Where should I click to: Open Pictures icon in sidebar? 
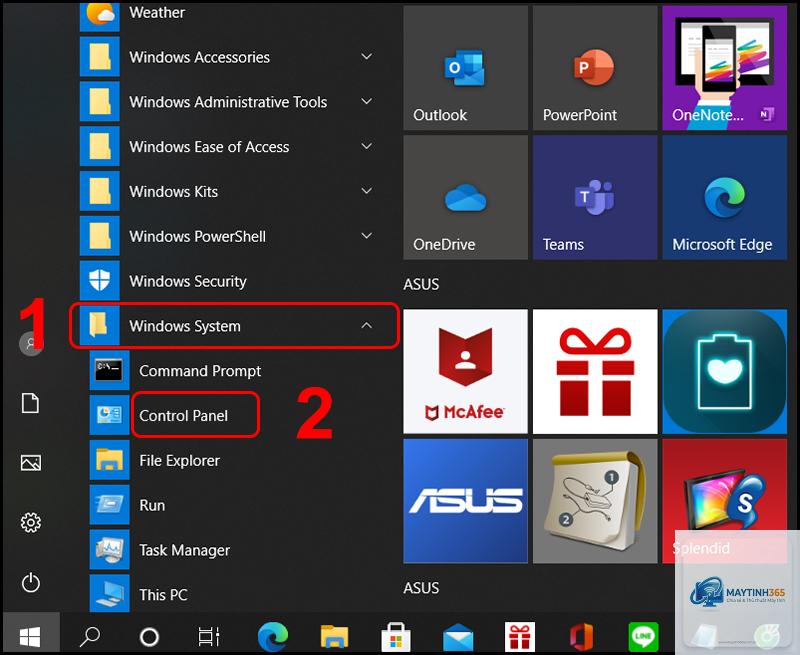31,463
